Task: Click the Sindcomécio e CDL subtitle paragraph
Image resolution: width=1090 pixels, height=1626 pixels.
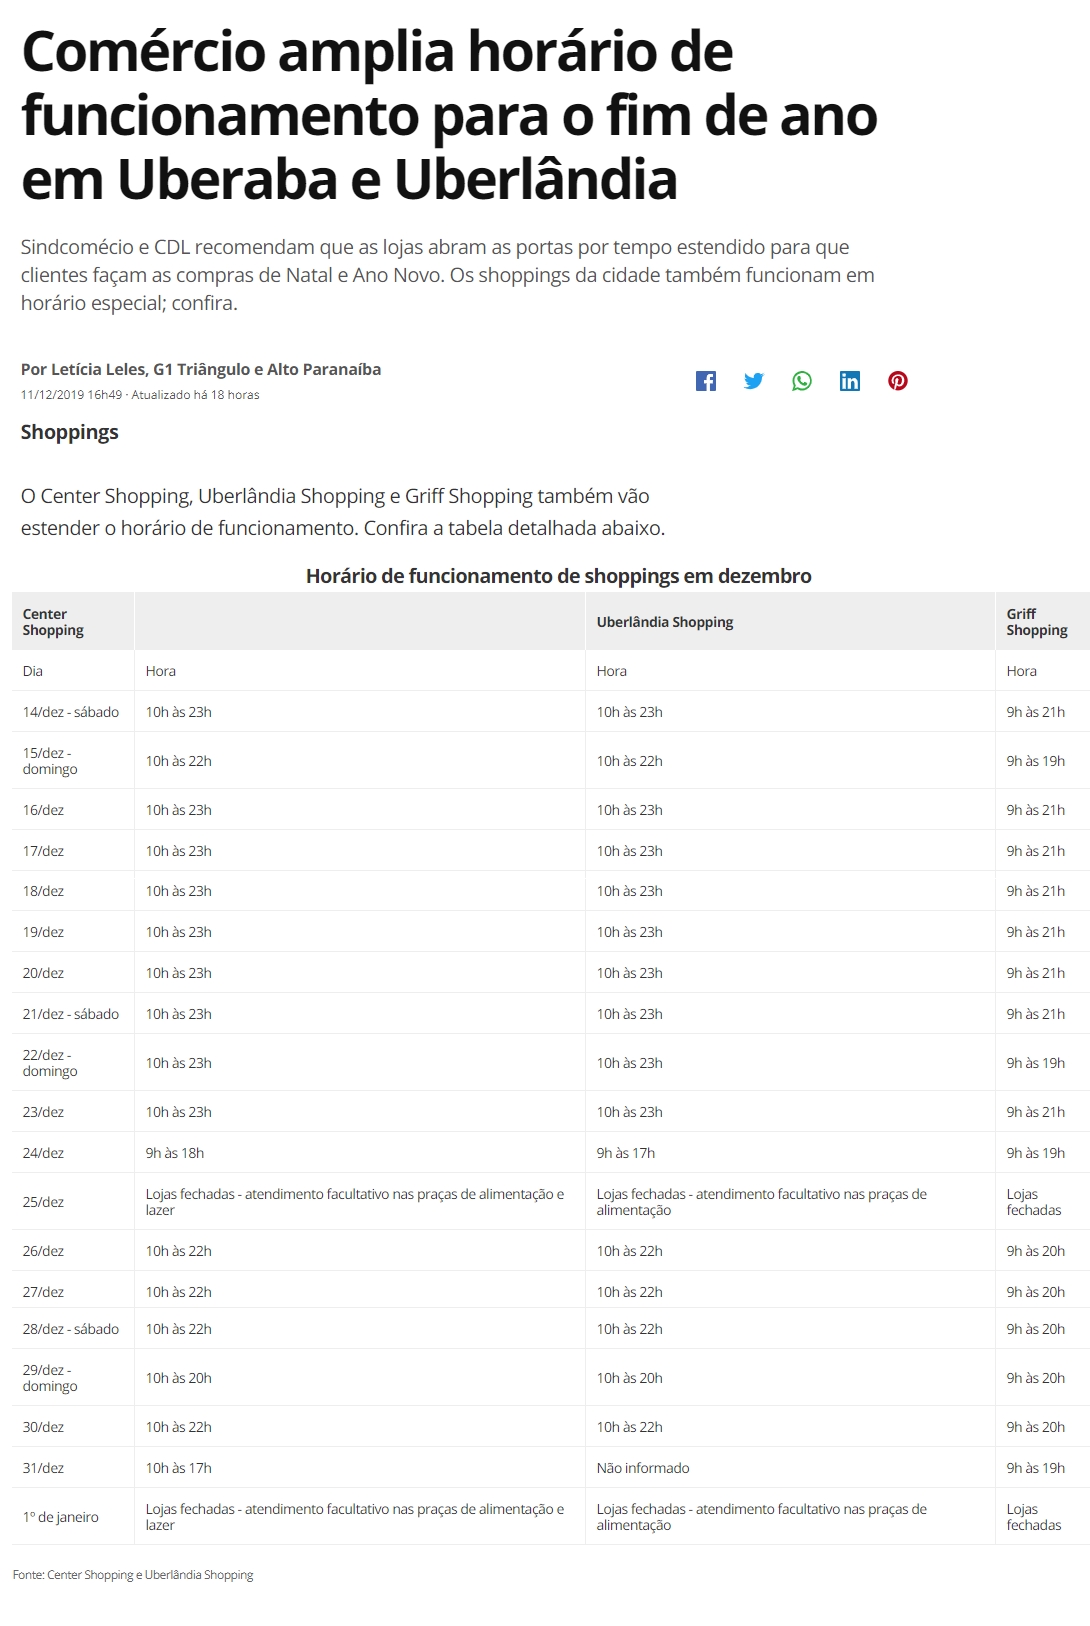Action: (448, 275)
